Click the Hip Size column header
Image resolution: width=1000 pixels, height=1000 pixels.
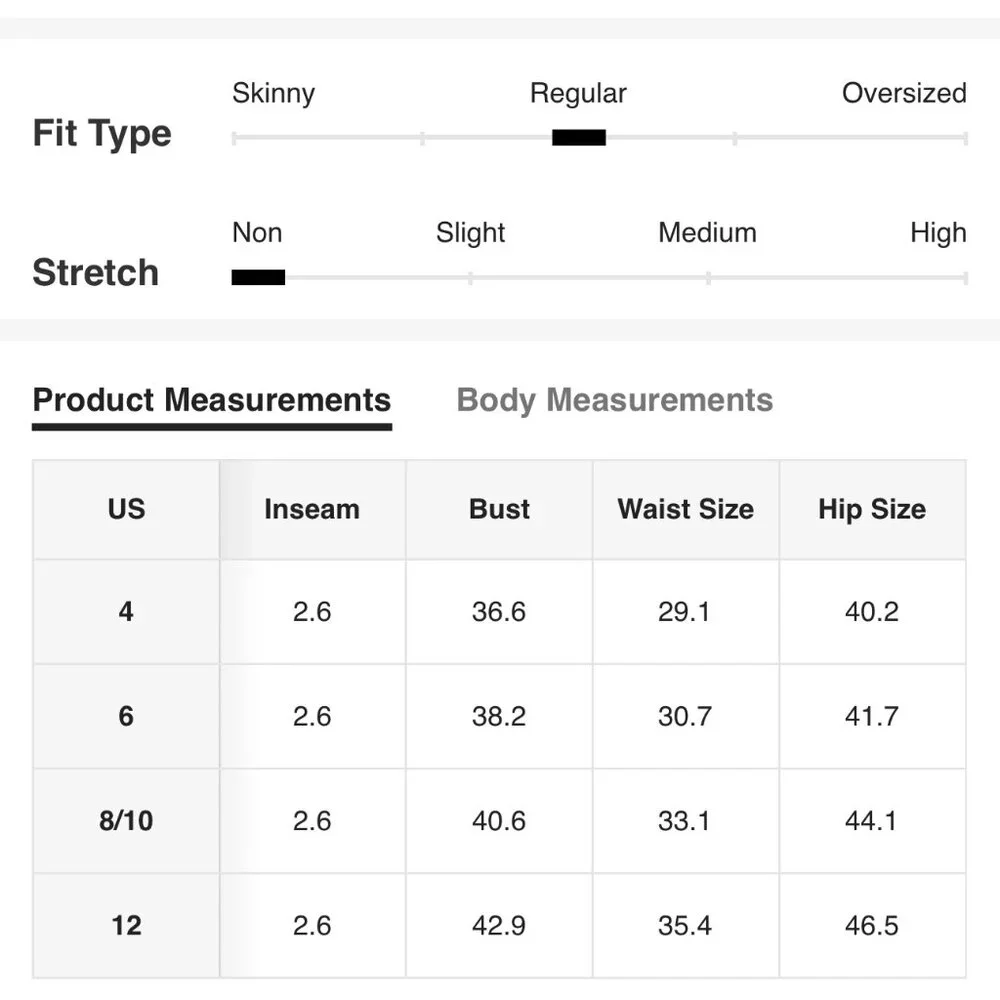871,509
